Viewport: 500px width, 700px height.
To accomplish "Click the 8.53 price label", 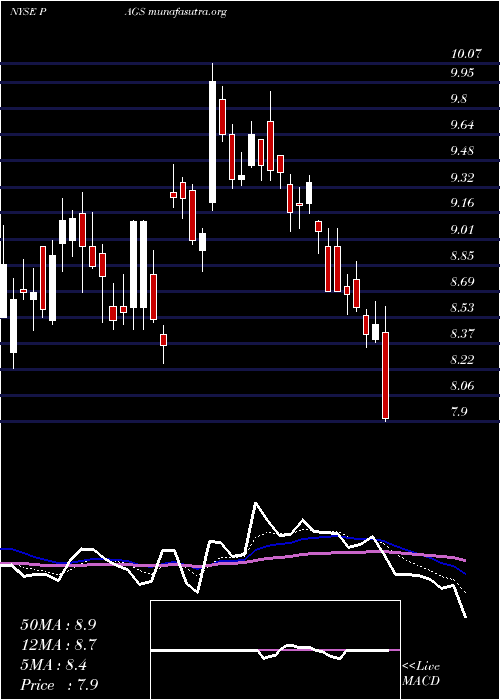I will point(462,308).
